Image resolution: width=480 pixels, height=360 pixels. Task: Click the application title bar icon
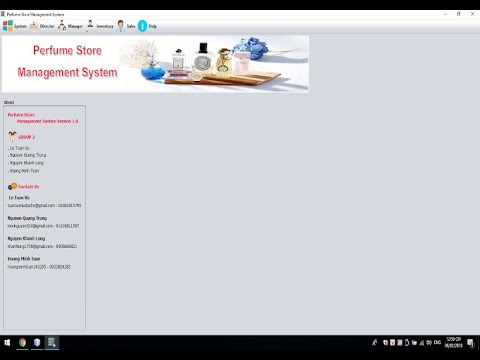[x=3, y=14]
